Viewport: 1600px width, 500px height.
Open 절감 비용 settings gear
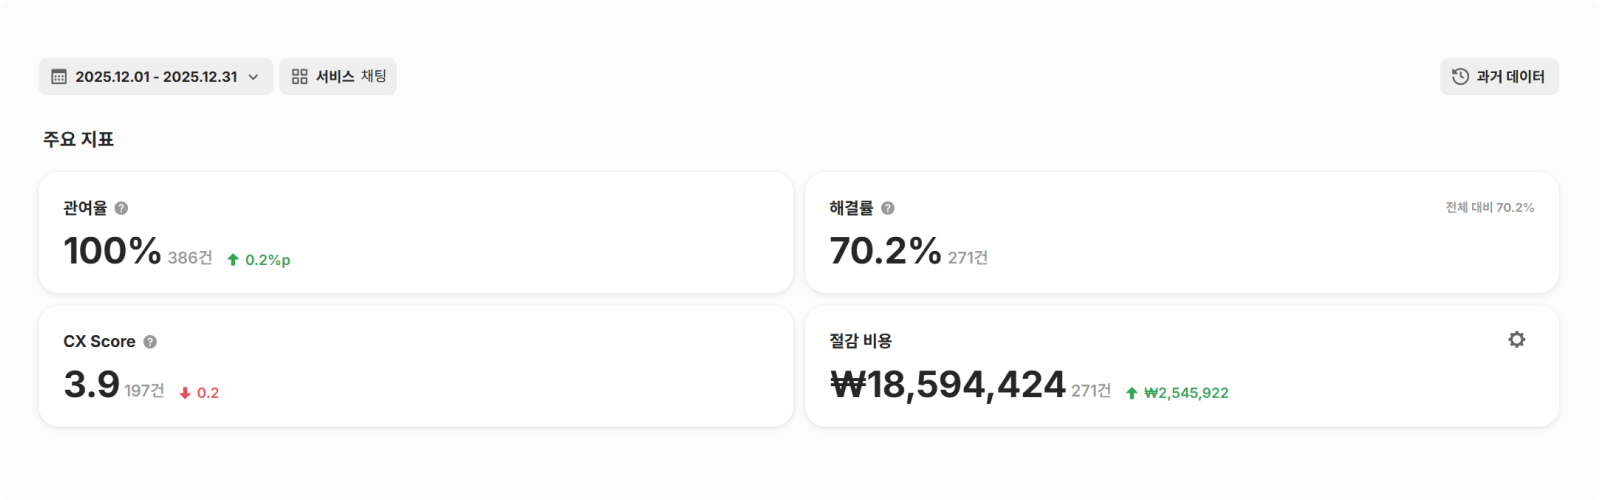tap(1516, 340)
